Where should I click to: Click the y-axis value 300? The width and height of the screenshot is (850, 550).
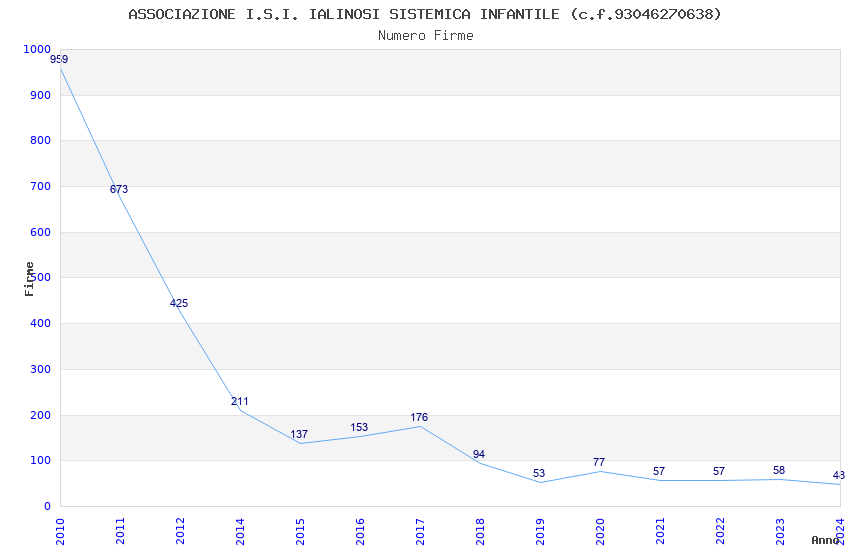(x=41, y=370)
